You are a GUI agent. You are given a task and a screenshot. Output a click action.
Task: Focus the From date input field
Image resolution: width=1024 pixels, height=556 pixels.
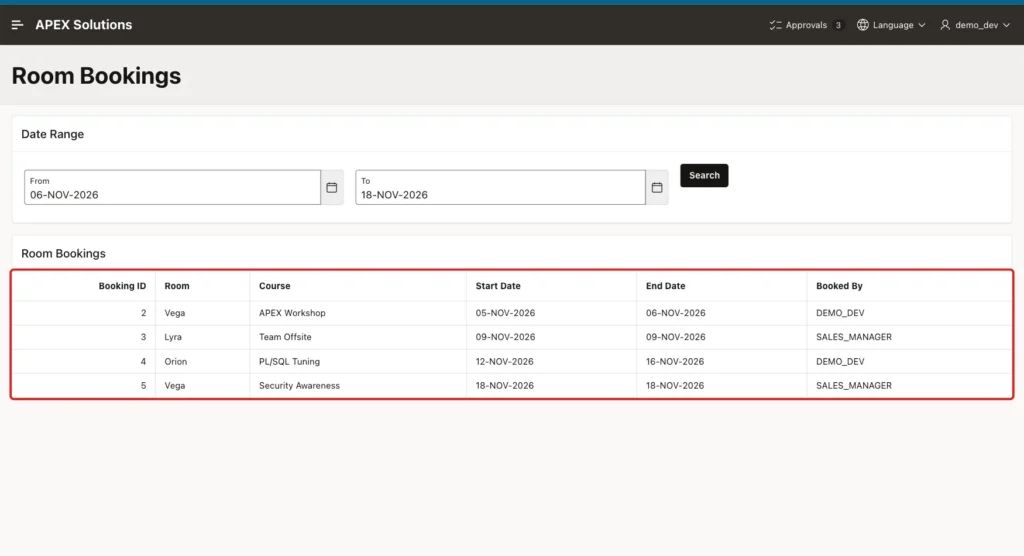172,188
